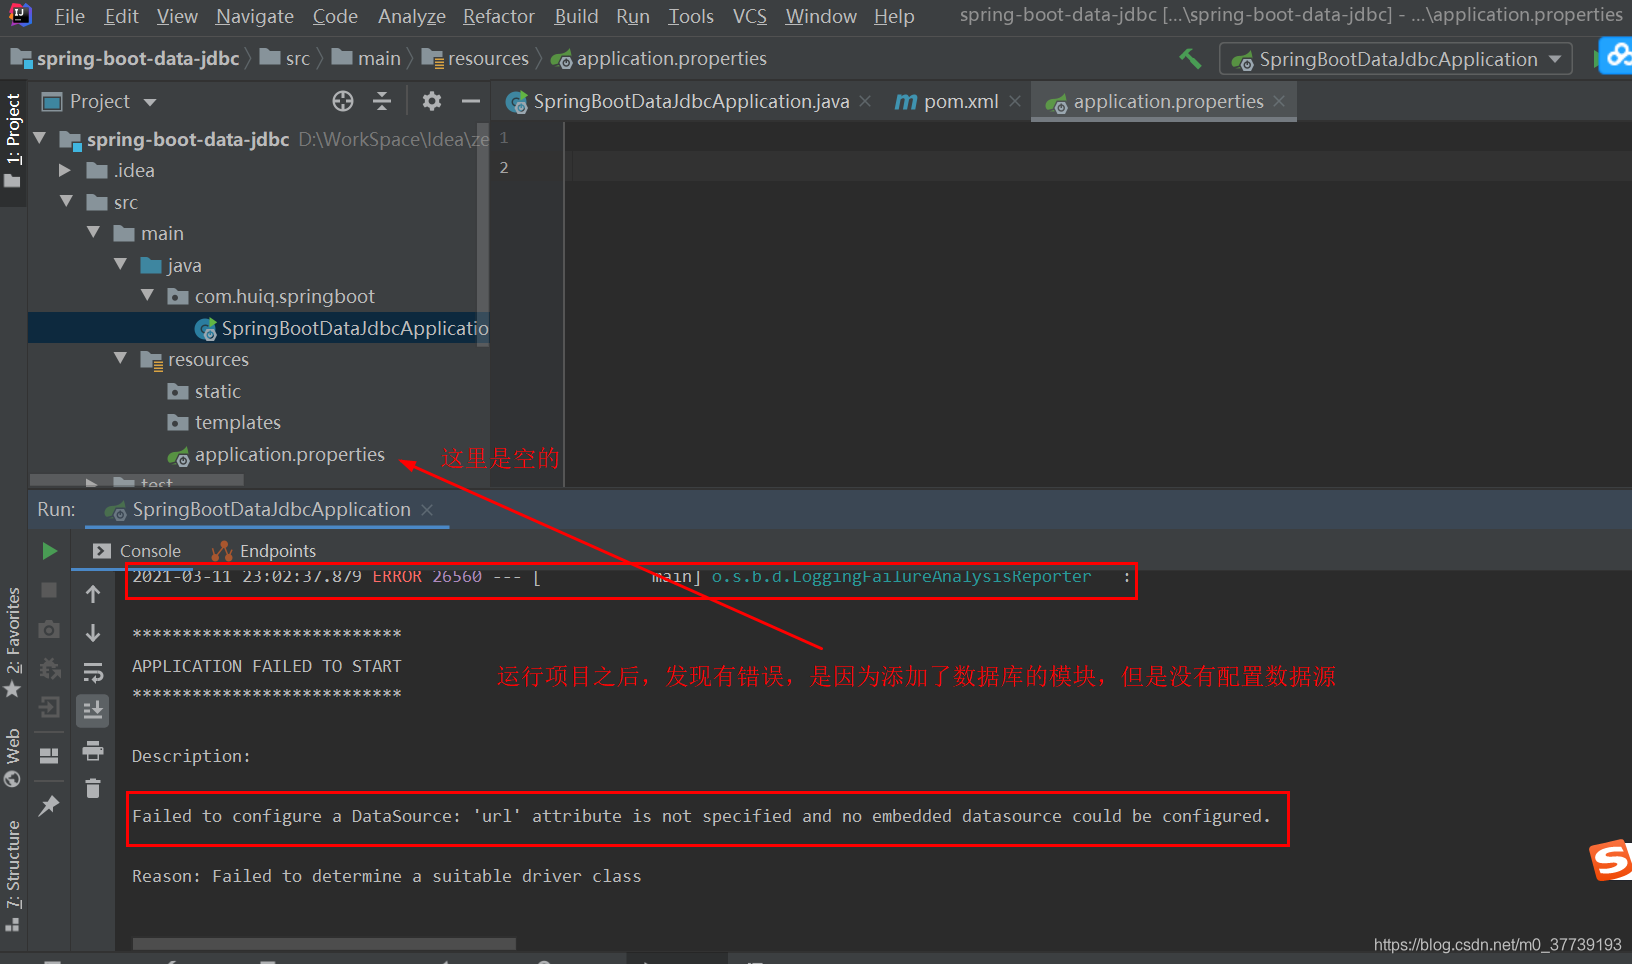Click the Dump Threads camera icon

pos(49,630)
